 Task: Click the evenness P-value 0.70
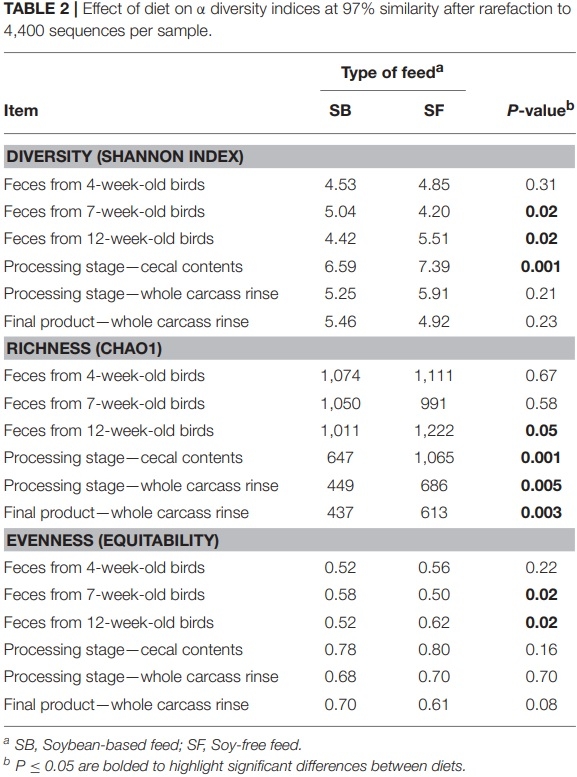(x=541, y=676)
